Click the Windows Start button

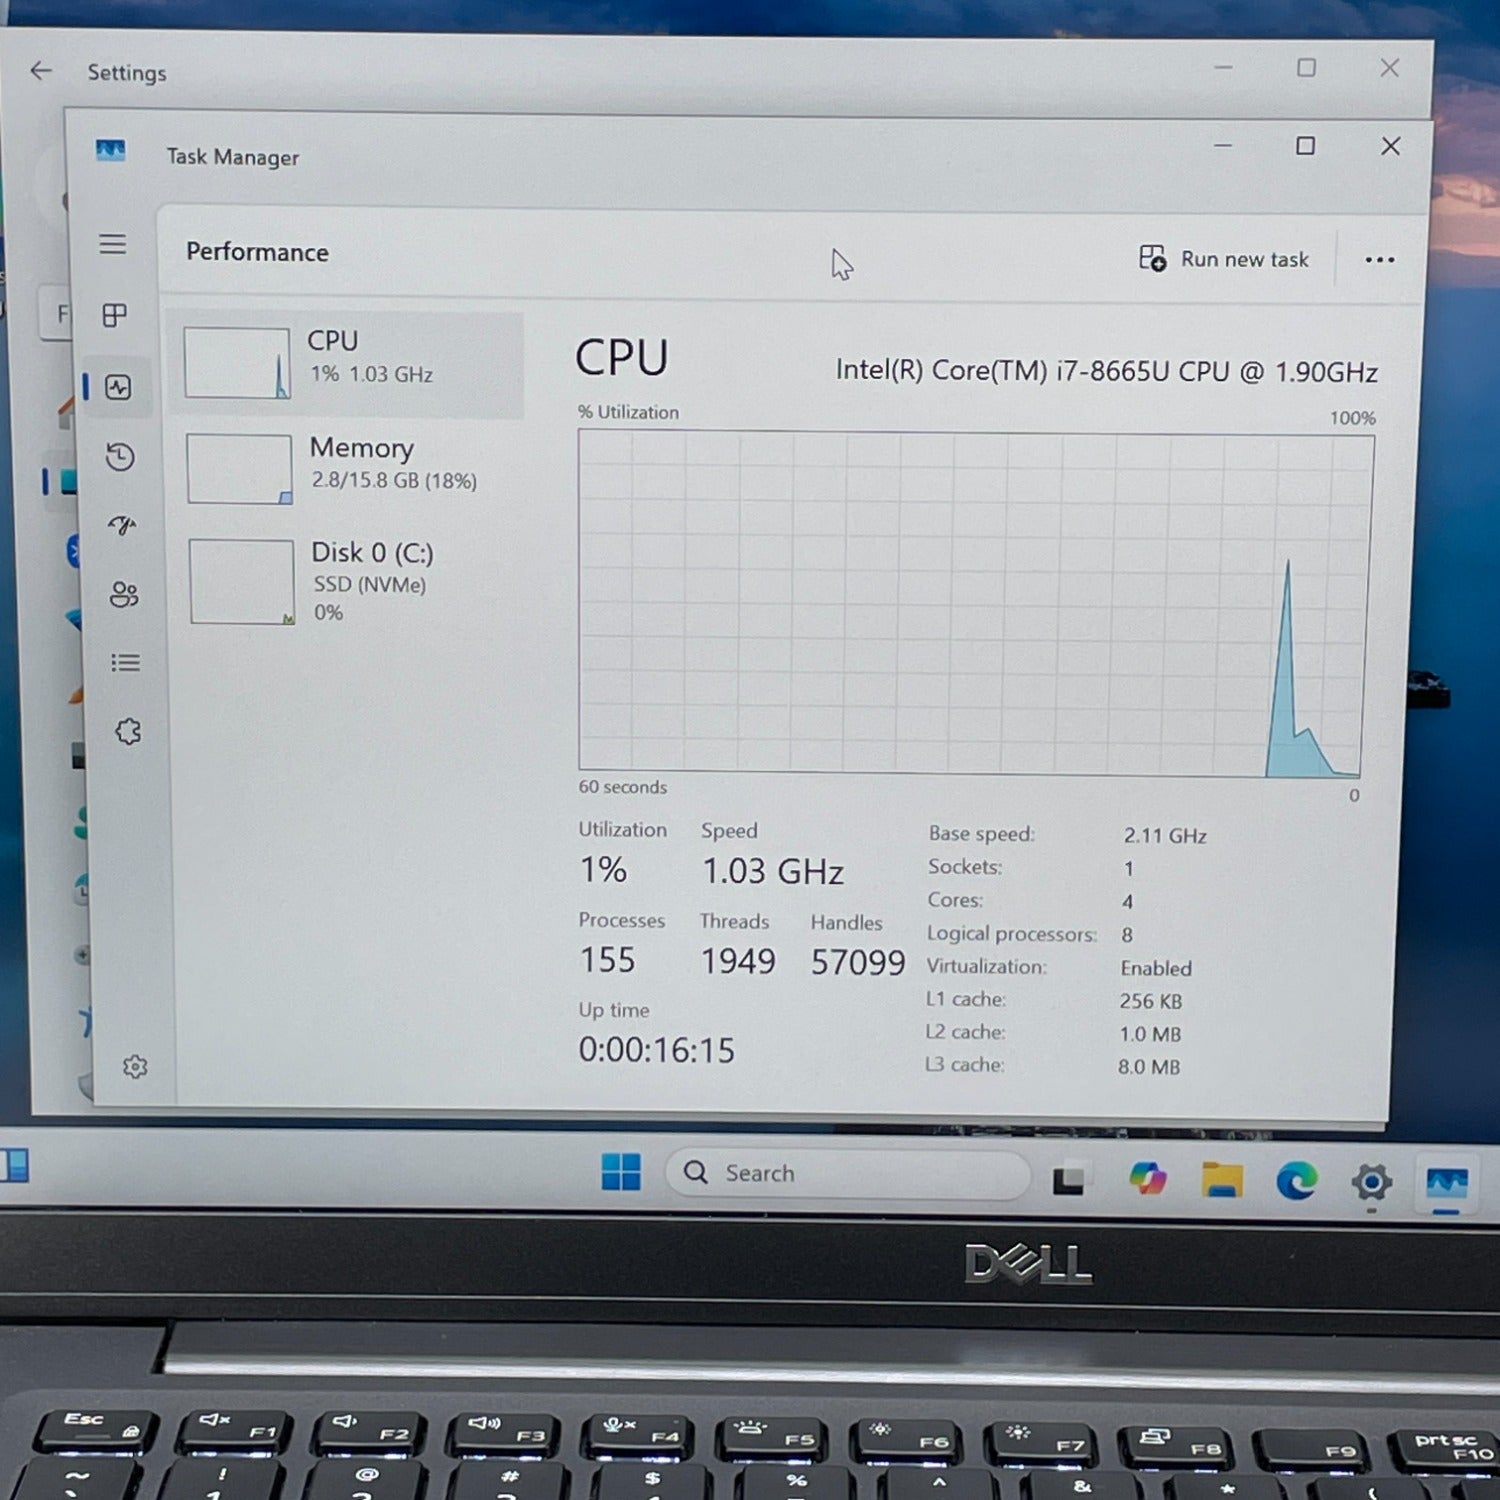(x=621, y=1172)
